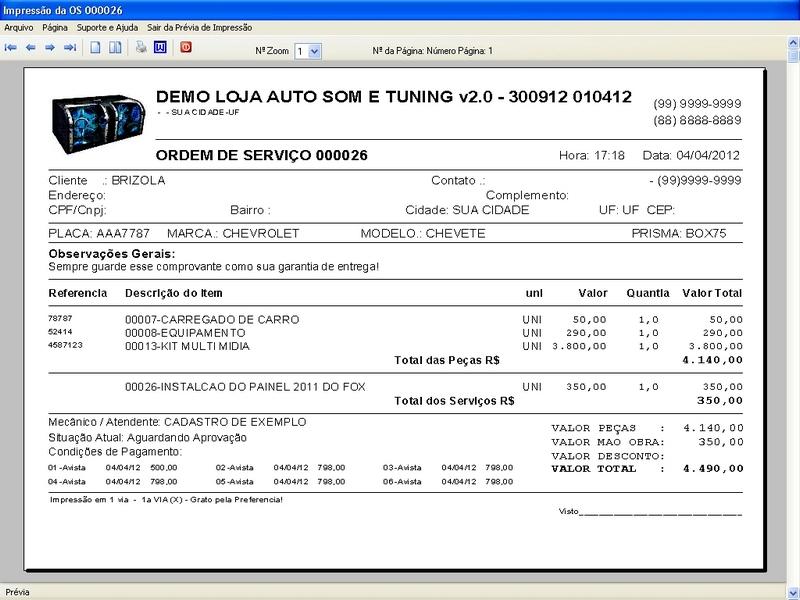The height and width of the screenshot is (600, 800).
Task: Click the ORDEM DE SERVIÇO 000026 heading
Action: (262, 156)
